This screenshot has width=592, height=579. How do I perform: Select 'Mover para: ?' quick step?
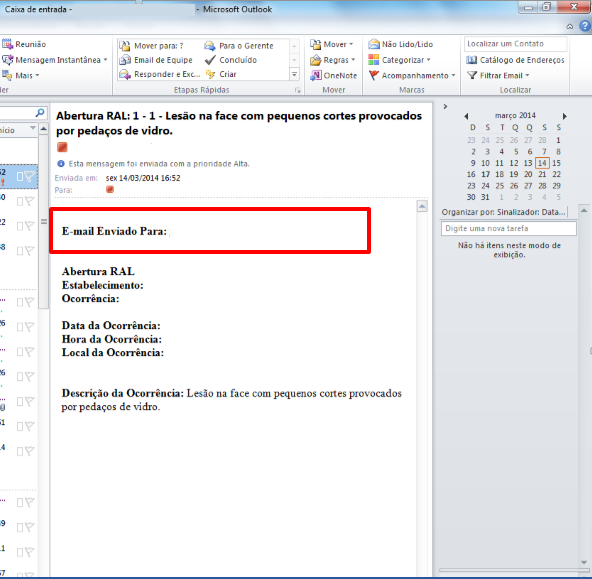[x=152, y=46]
